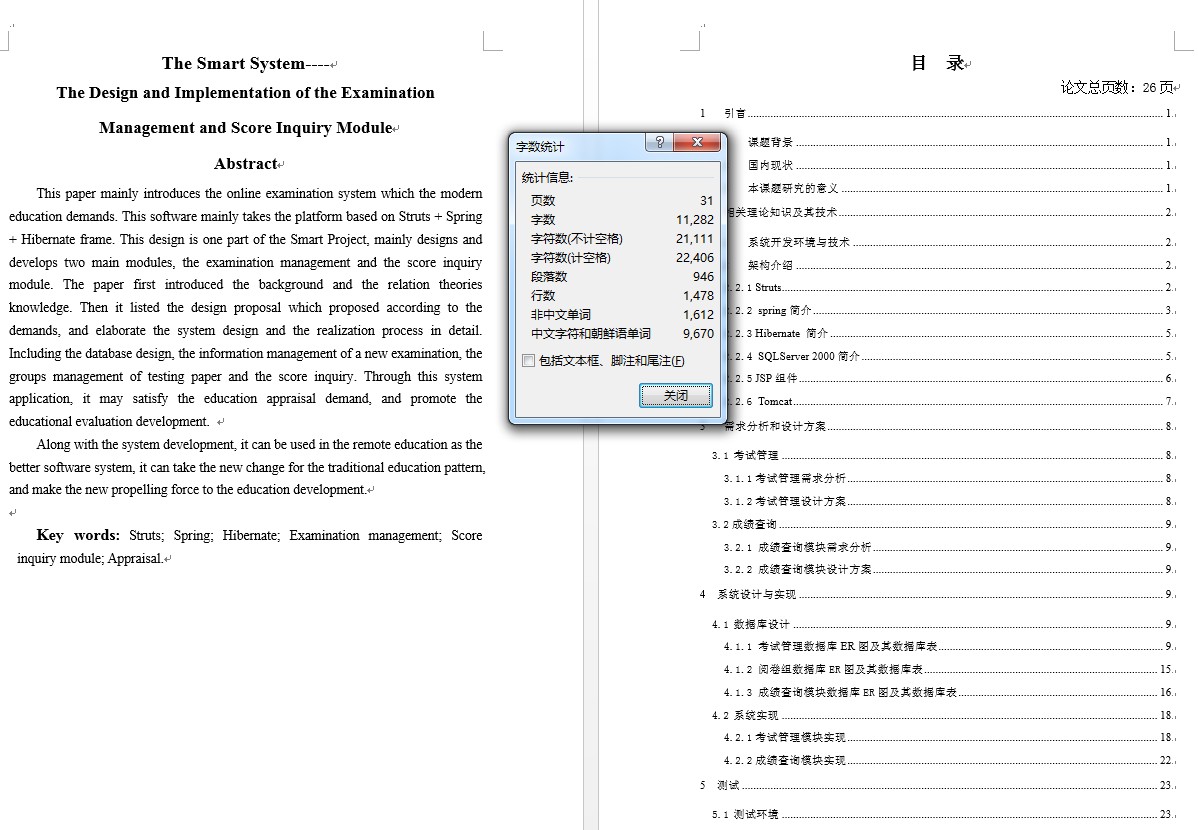
Task: Click the 论文总页数:26 页 text
Action: click(1117, 87)
